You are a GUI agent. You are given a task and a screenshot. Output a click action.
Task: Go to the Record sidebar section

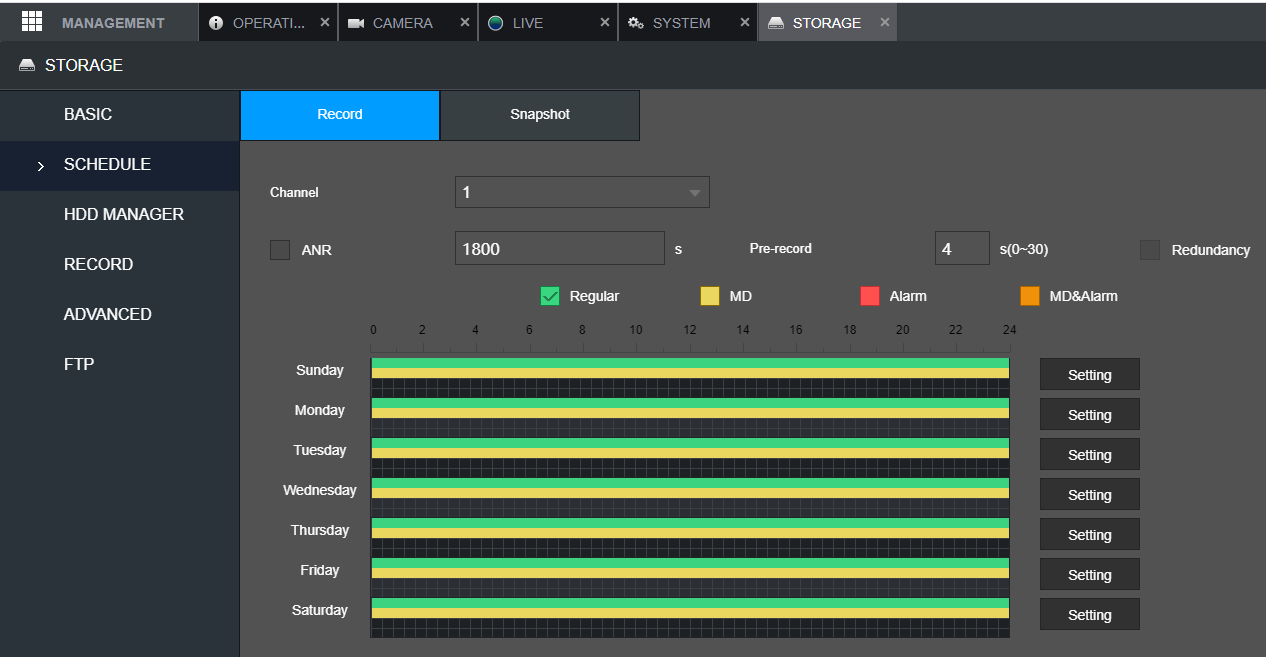[120, 265]
